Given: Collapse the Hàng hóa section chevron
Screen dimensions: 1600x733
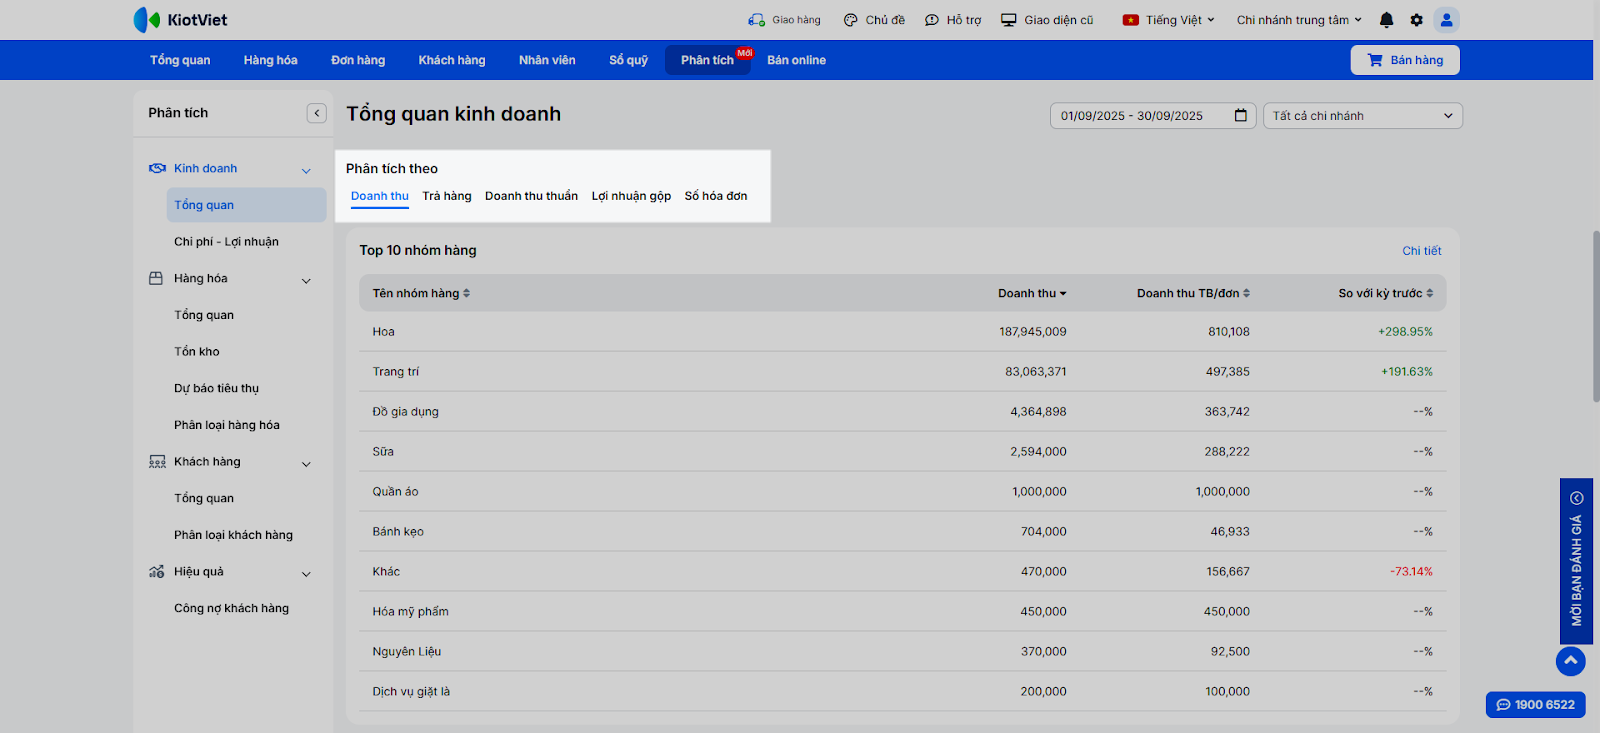Looking at the screenshot, I should point(306,280).
